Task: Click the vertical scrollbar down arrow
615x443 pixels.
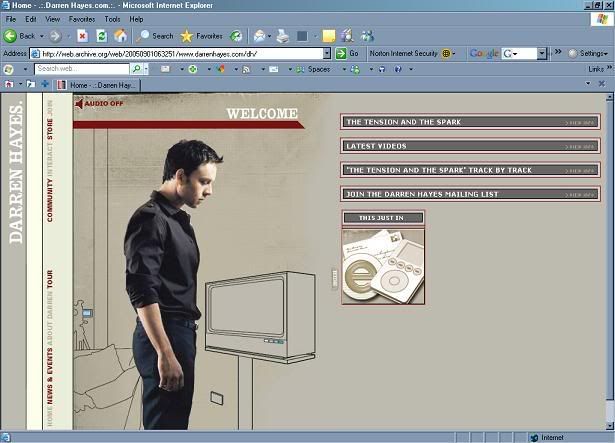Action: coord(610,426)
